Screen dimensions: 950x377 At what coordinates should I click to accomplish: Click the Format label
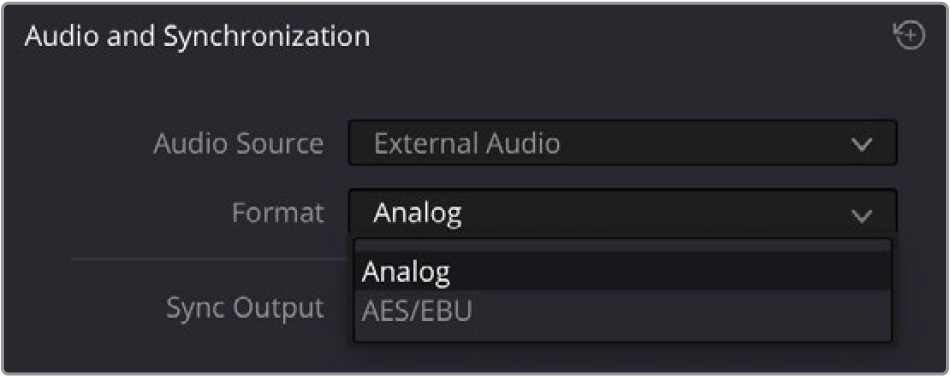pos(277,213)
